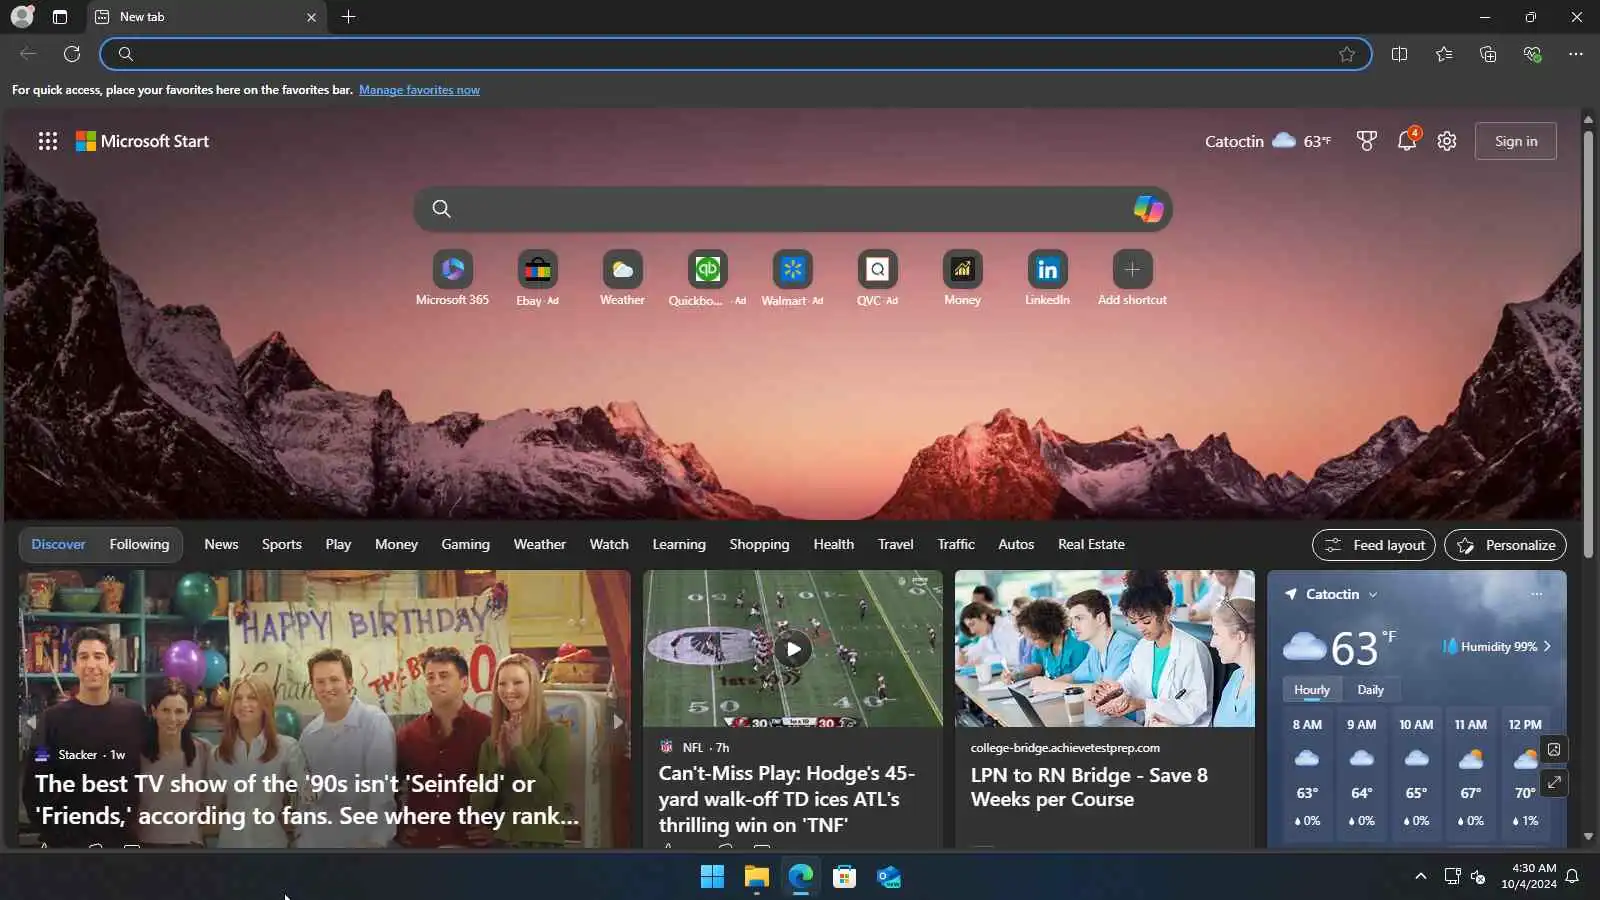
Task: Select Daily weather forecast
Action: point(1370,689)
